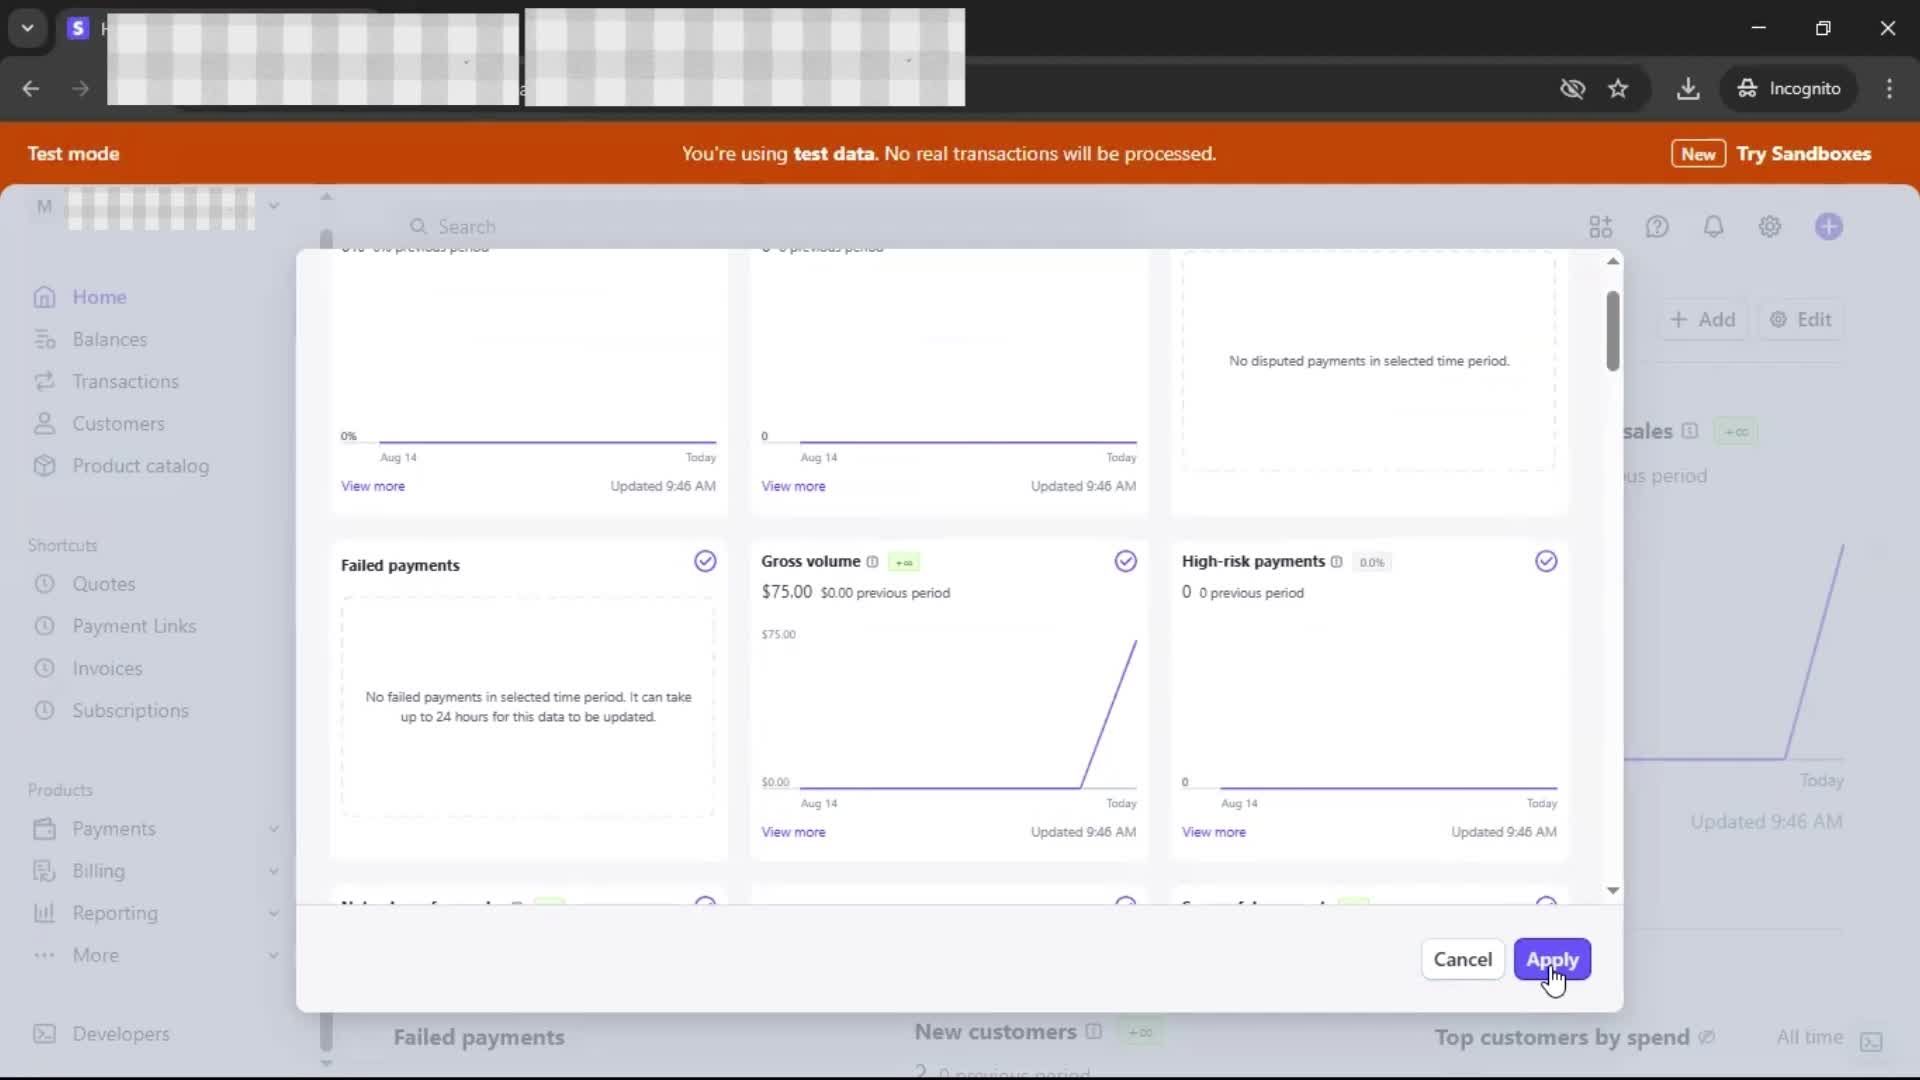Click High-risk payments info icon
1920x1080 pixels.
pyautogui.click(x=1336, y=562)
